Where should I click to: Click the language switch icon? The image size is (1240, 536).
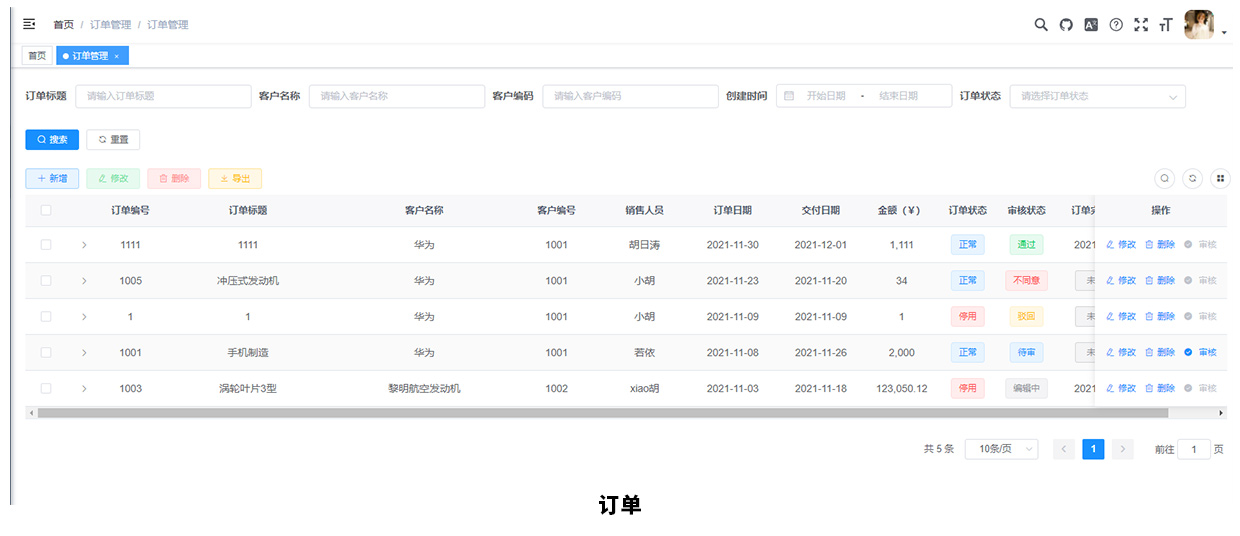click(x=1091, y=25)
